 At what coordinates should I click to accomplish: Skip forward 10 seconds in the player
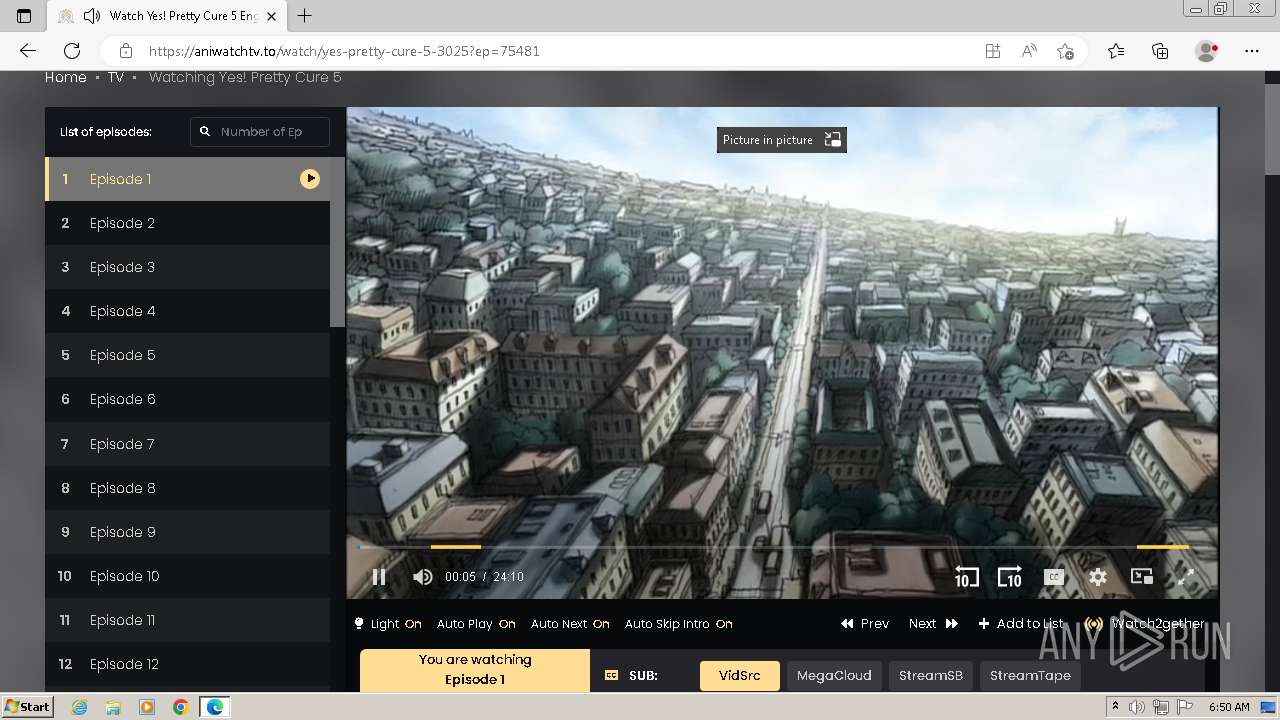[1010, 577]
